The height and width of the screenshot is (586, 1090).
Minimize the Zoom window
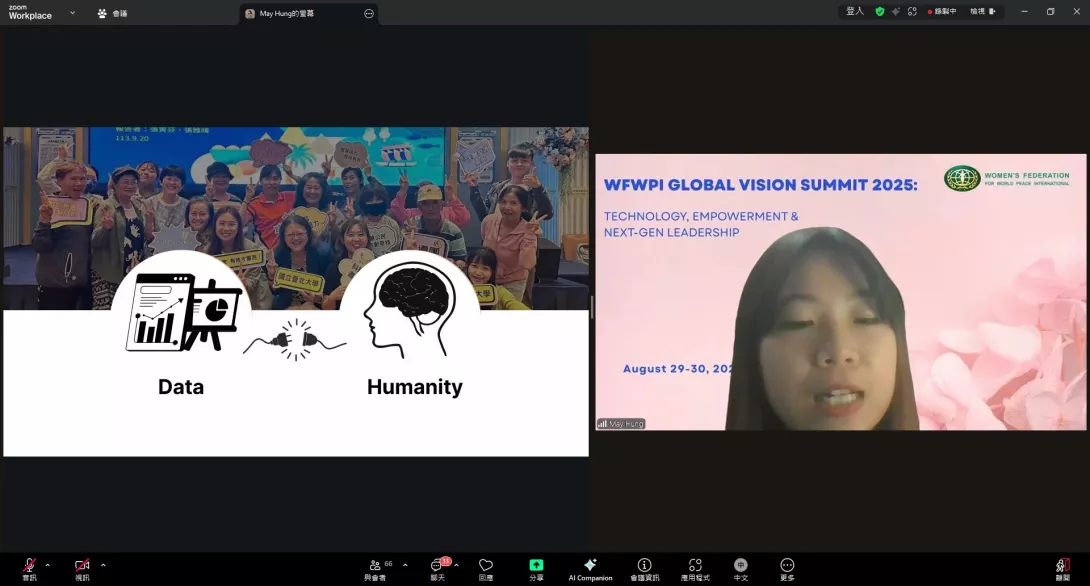(1024, 11)
